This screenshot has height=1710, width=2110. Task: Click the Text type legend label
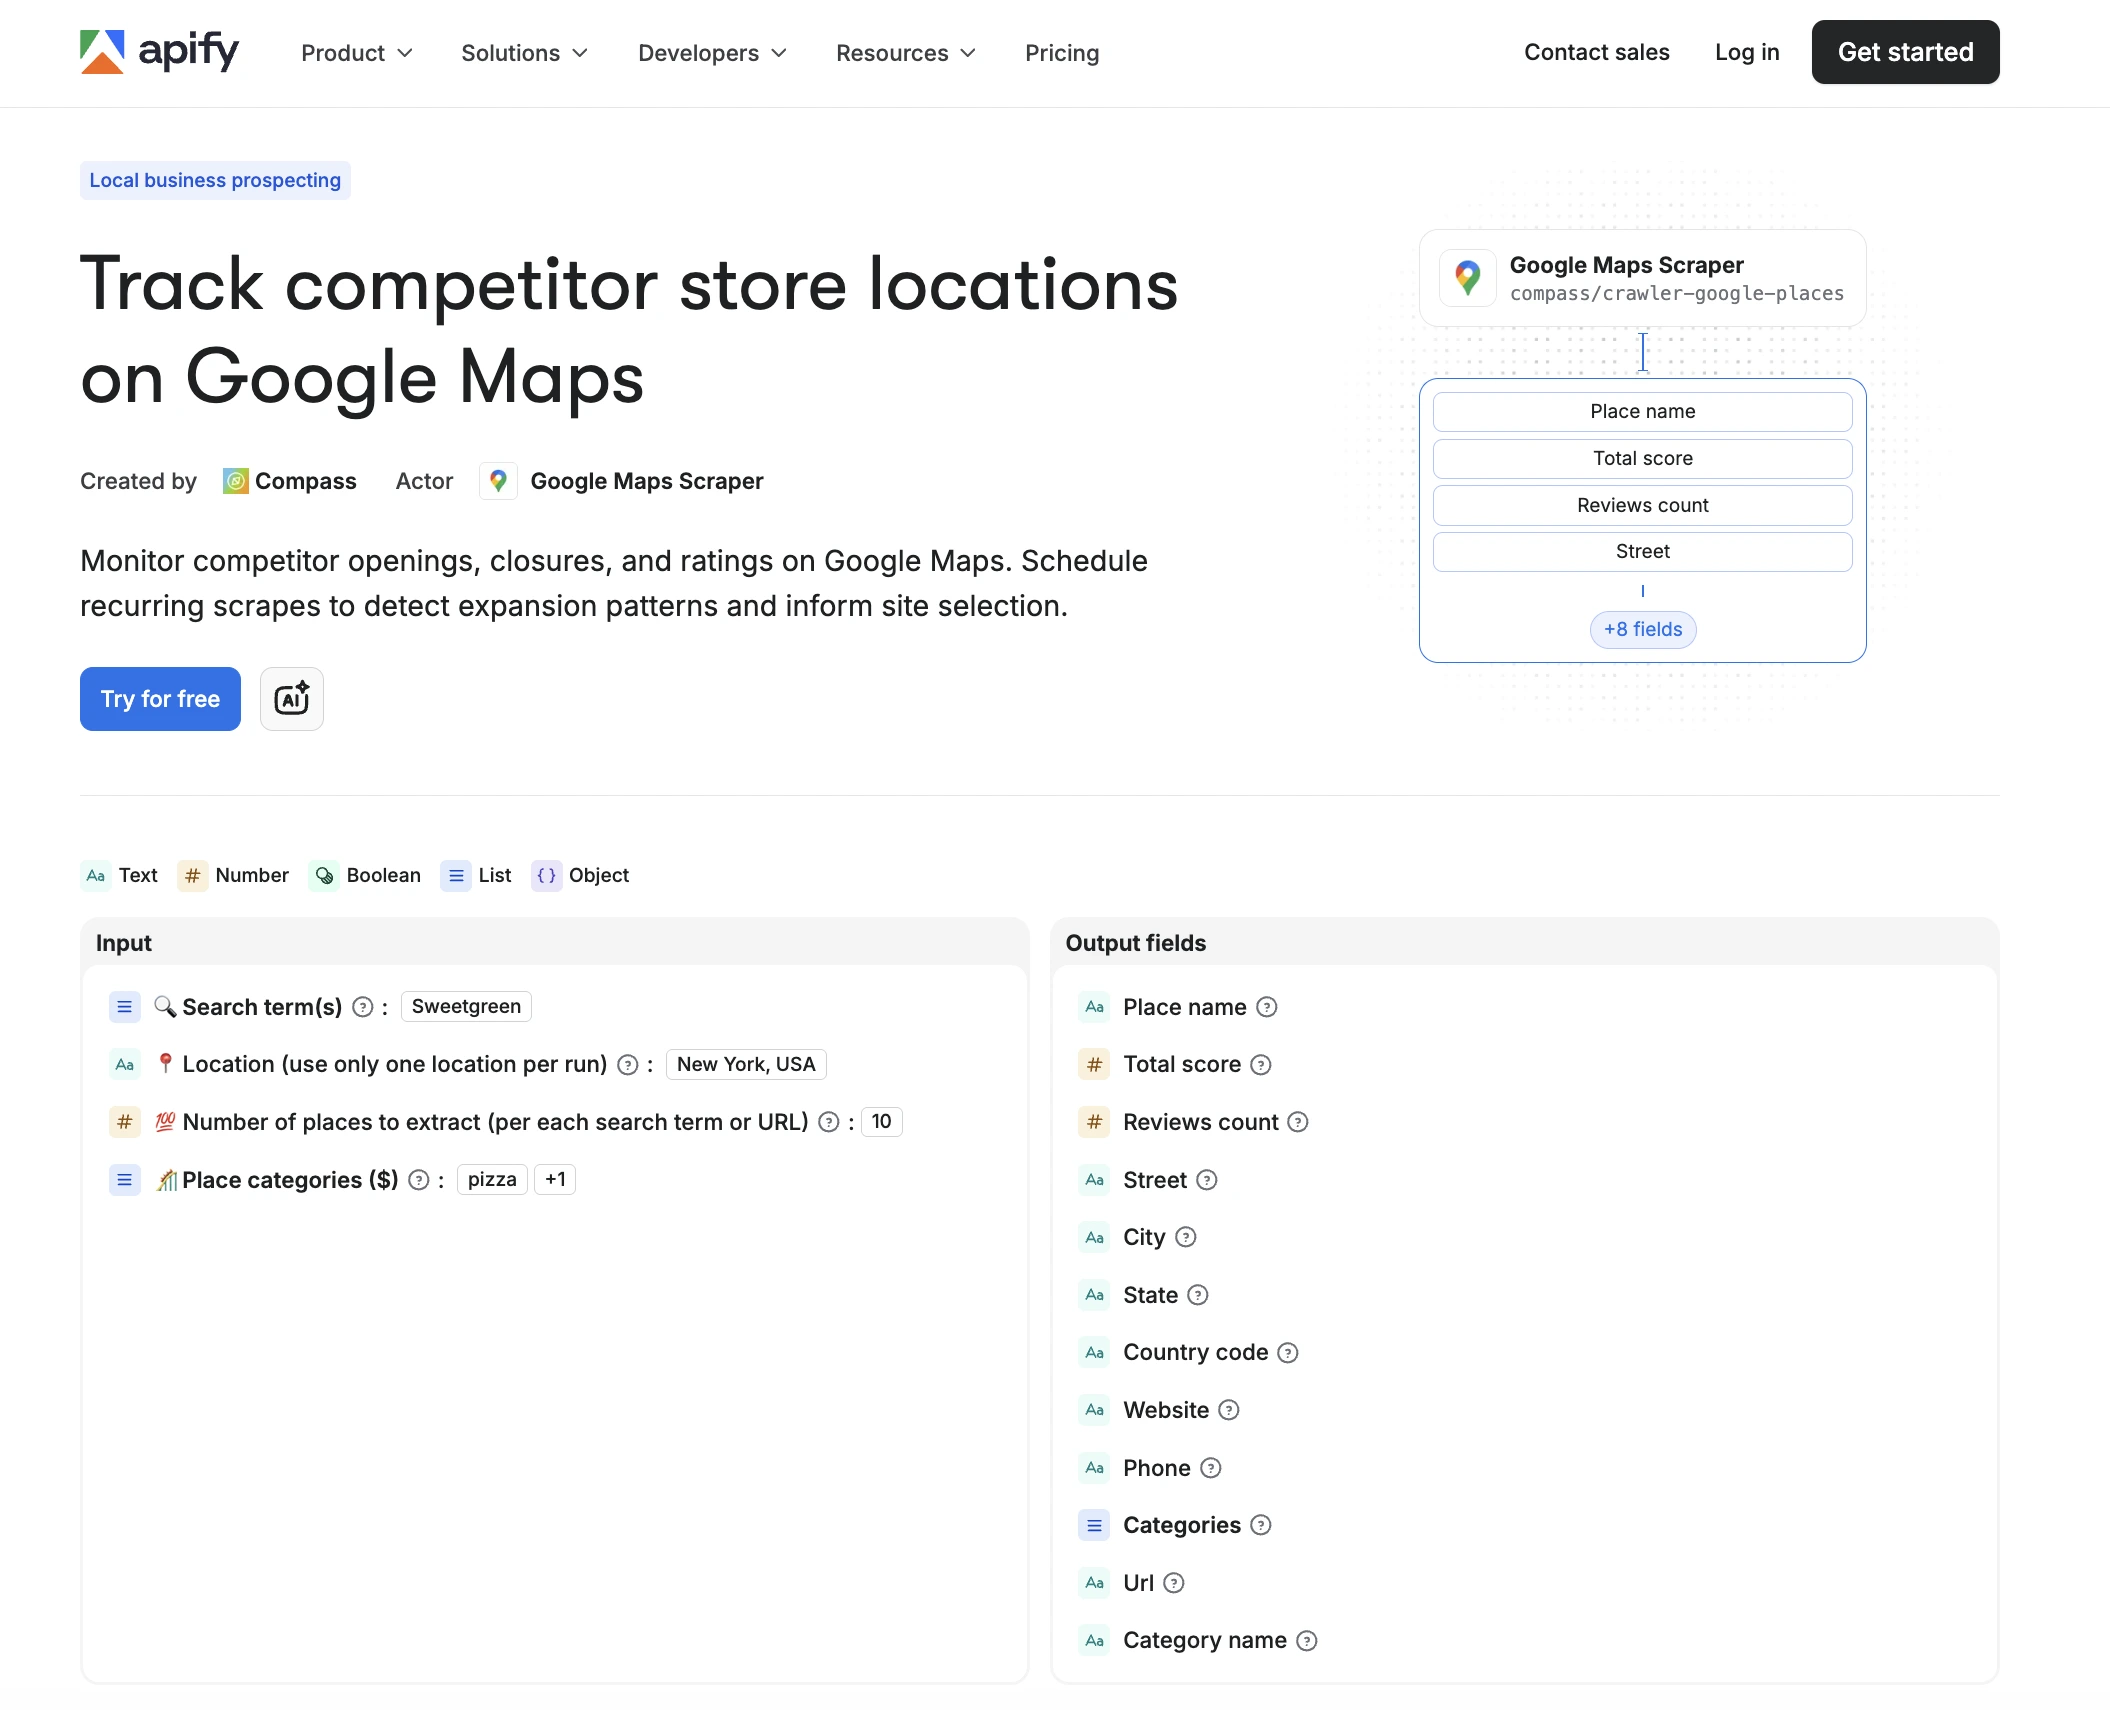pos(138,876)
